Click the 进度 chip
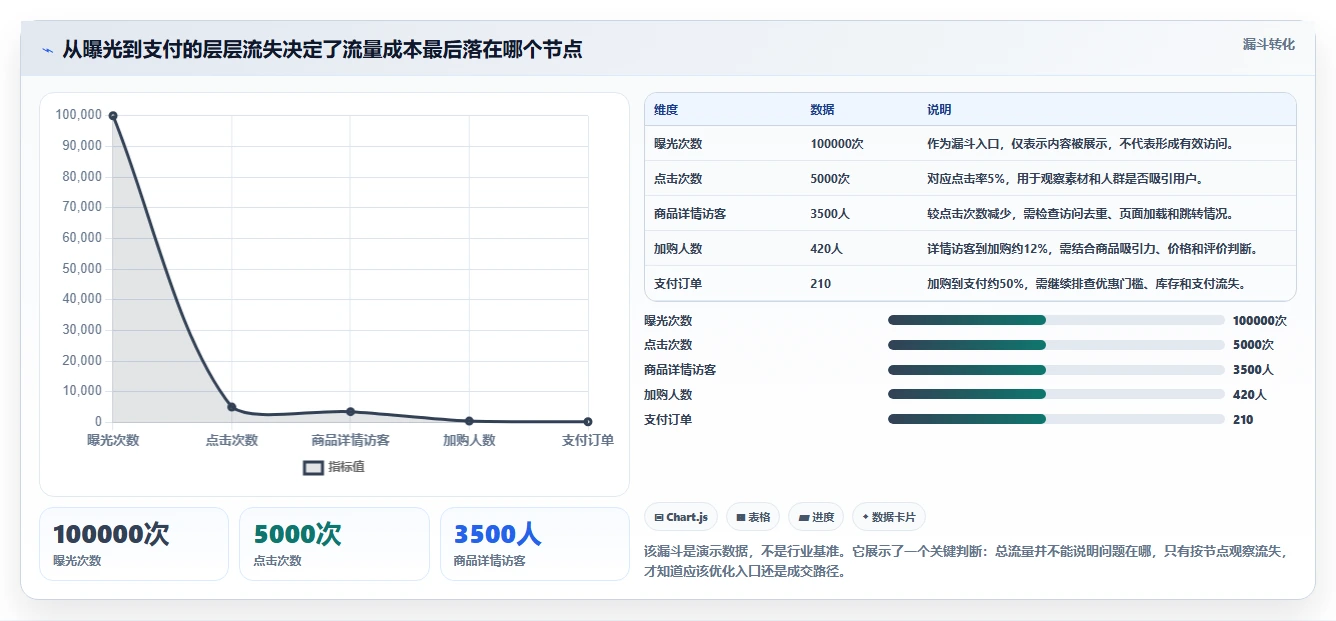Screen dimensions: 1336x621 (x=816, y=517)
